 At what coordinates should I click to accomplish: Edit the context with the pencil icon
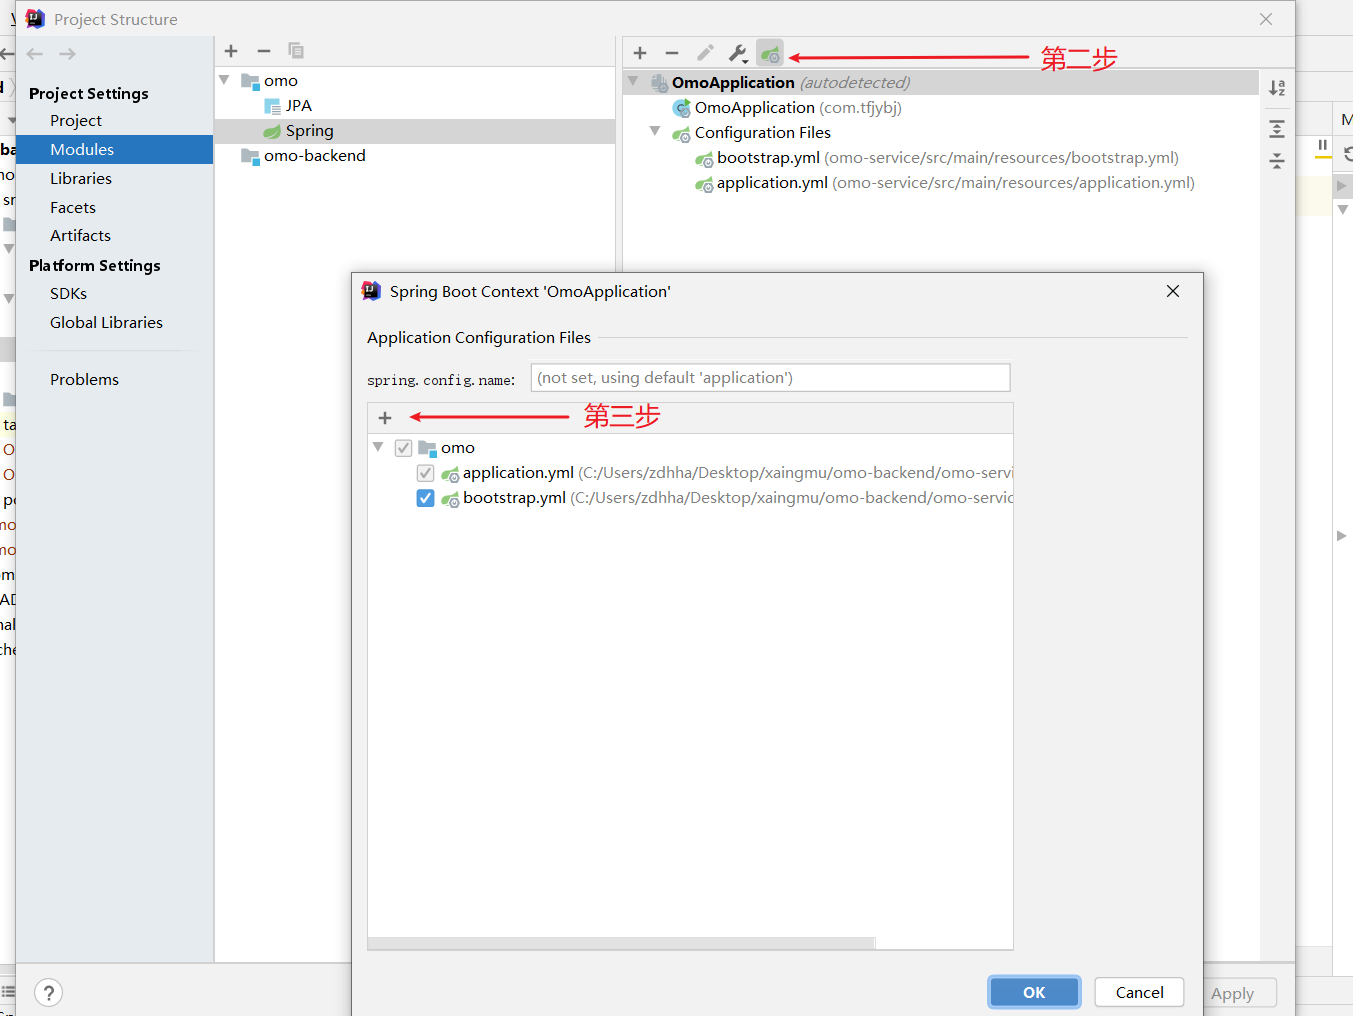click(705, 53)
